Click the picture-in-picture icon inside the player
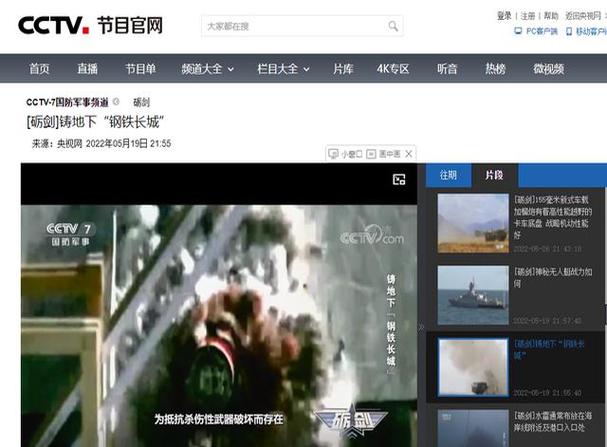This screenshot has width=607, height=447. tap(399, 180)
